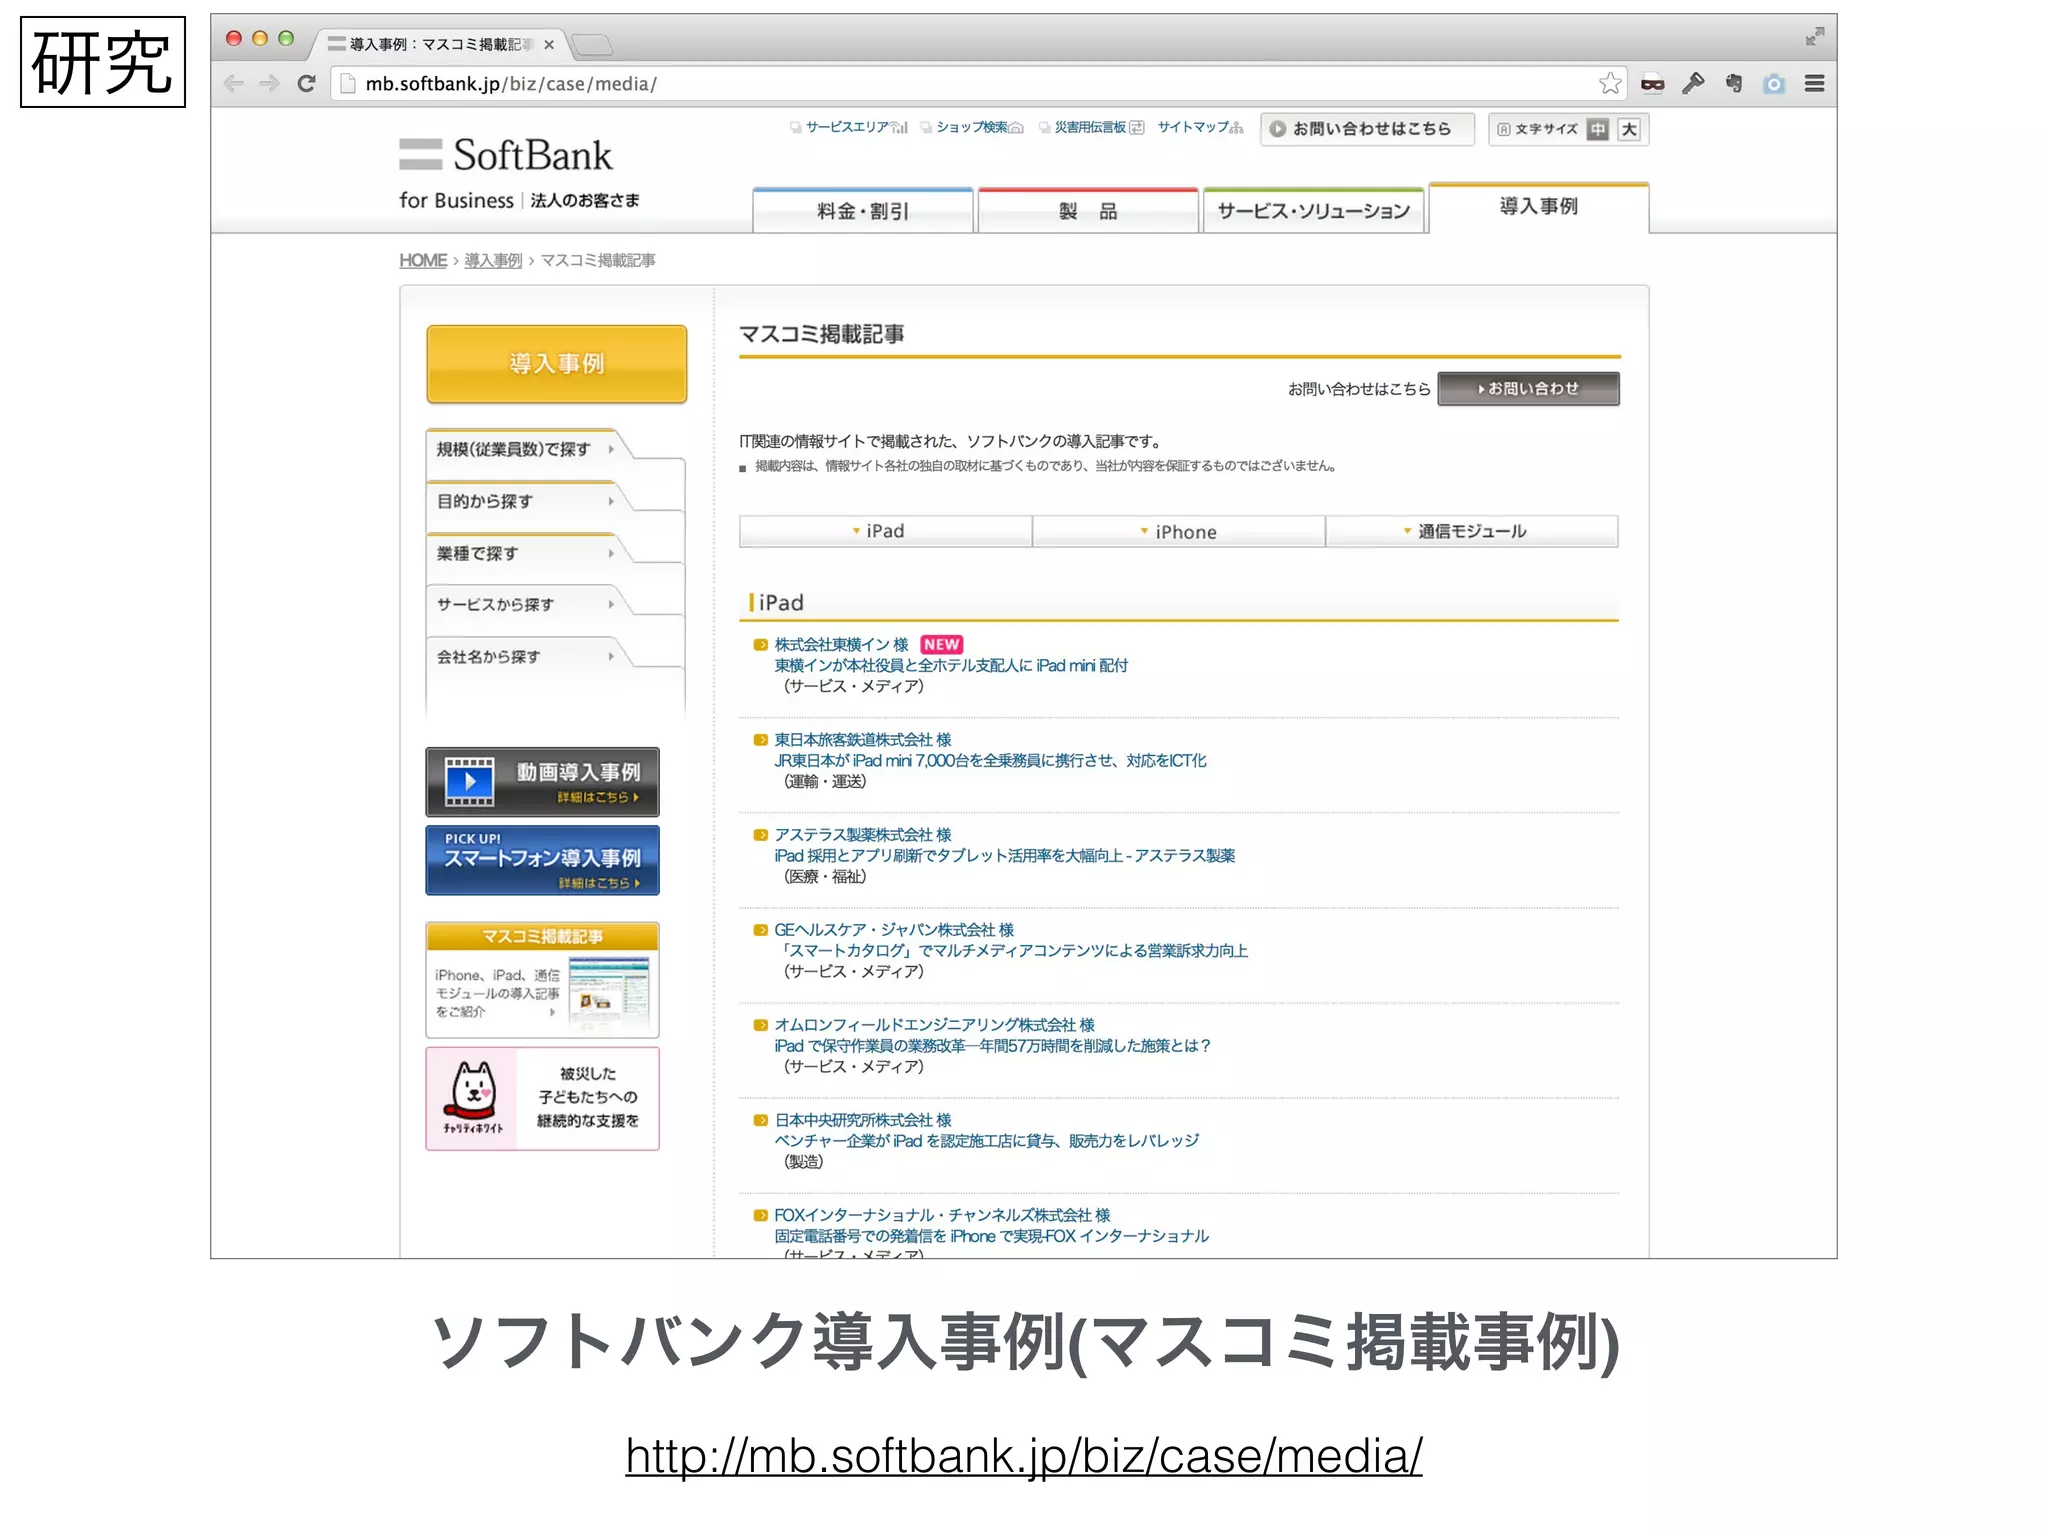2048x1536 pixels.
Task: Set text size to 中
Action: pyautogui.click(x=1598, y=129)
